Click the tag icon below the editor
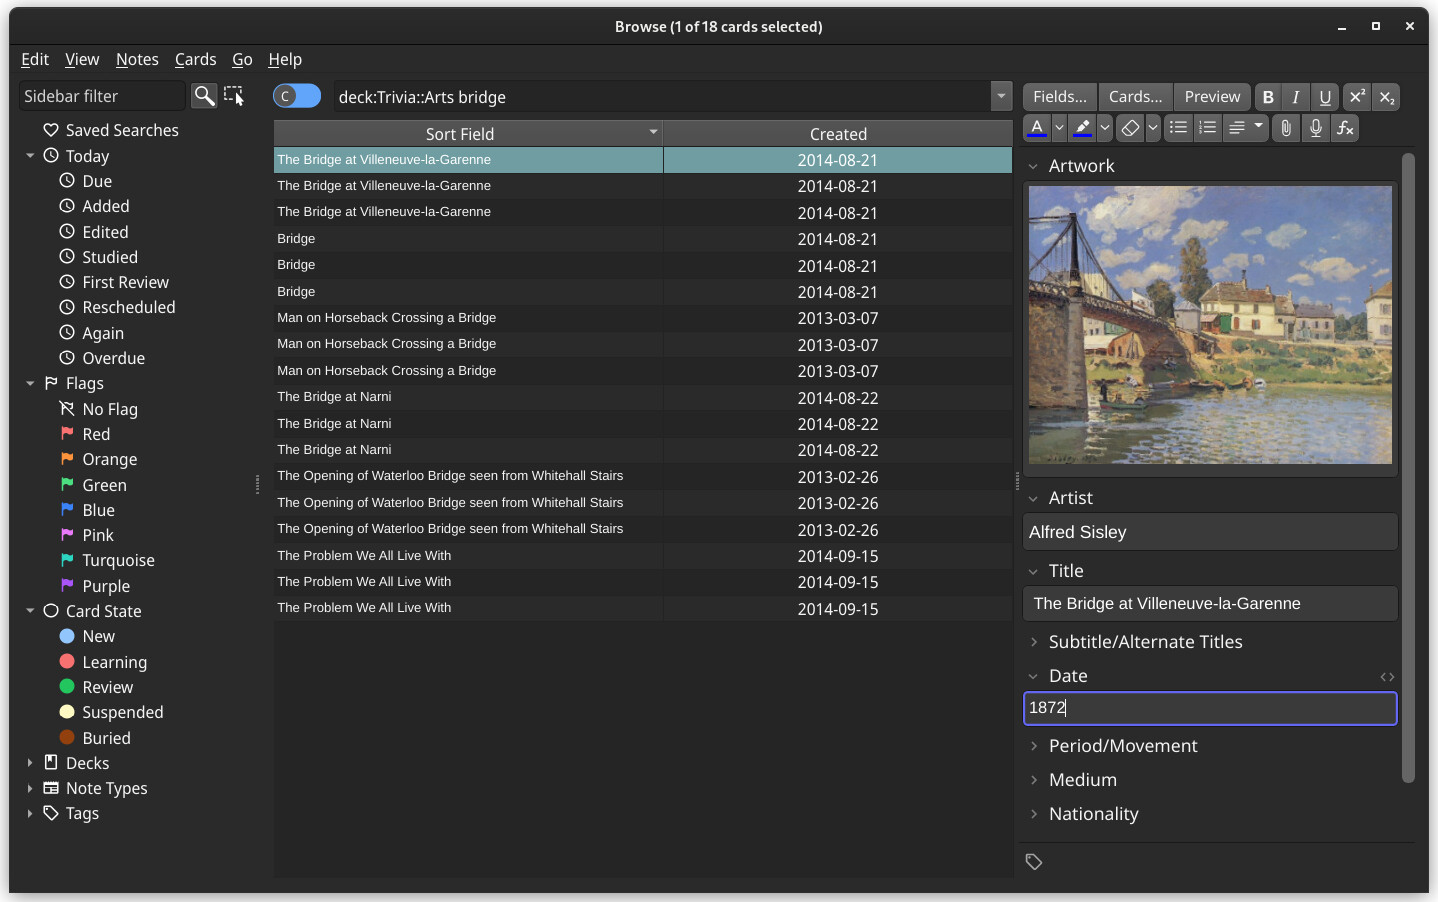1438x902 pixels. coord(1034,862)
